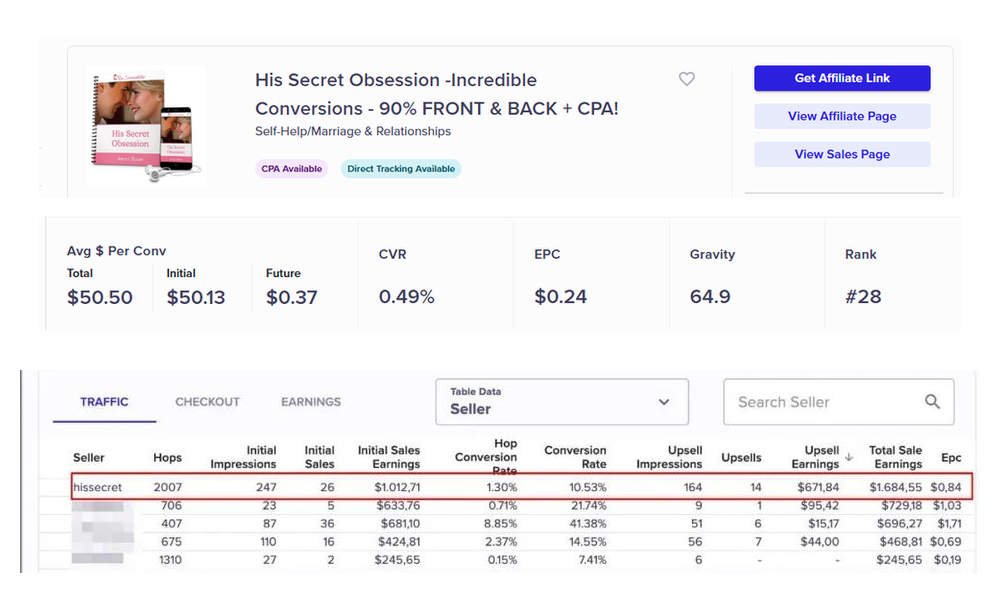Image resolution: width=1000 pixels, height=593 pixels.
Task: Select the EARNINGS tab
Action: click(311, 402)
